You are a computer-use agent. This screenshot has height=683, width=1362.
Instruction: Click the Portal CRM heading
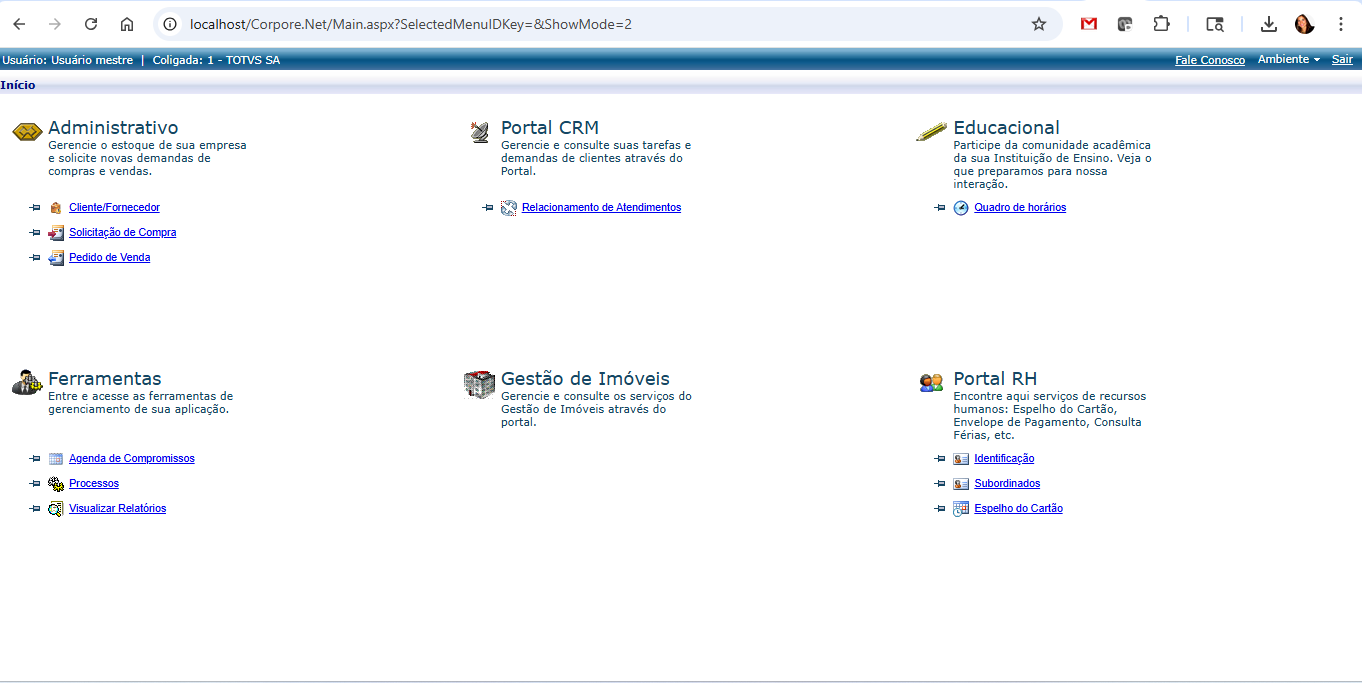click(x=550, y=127)
